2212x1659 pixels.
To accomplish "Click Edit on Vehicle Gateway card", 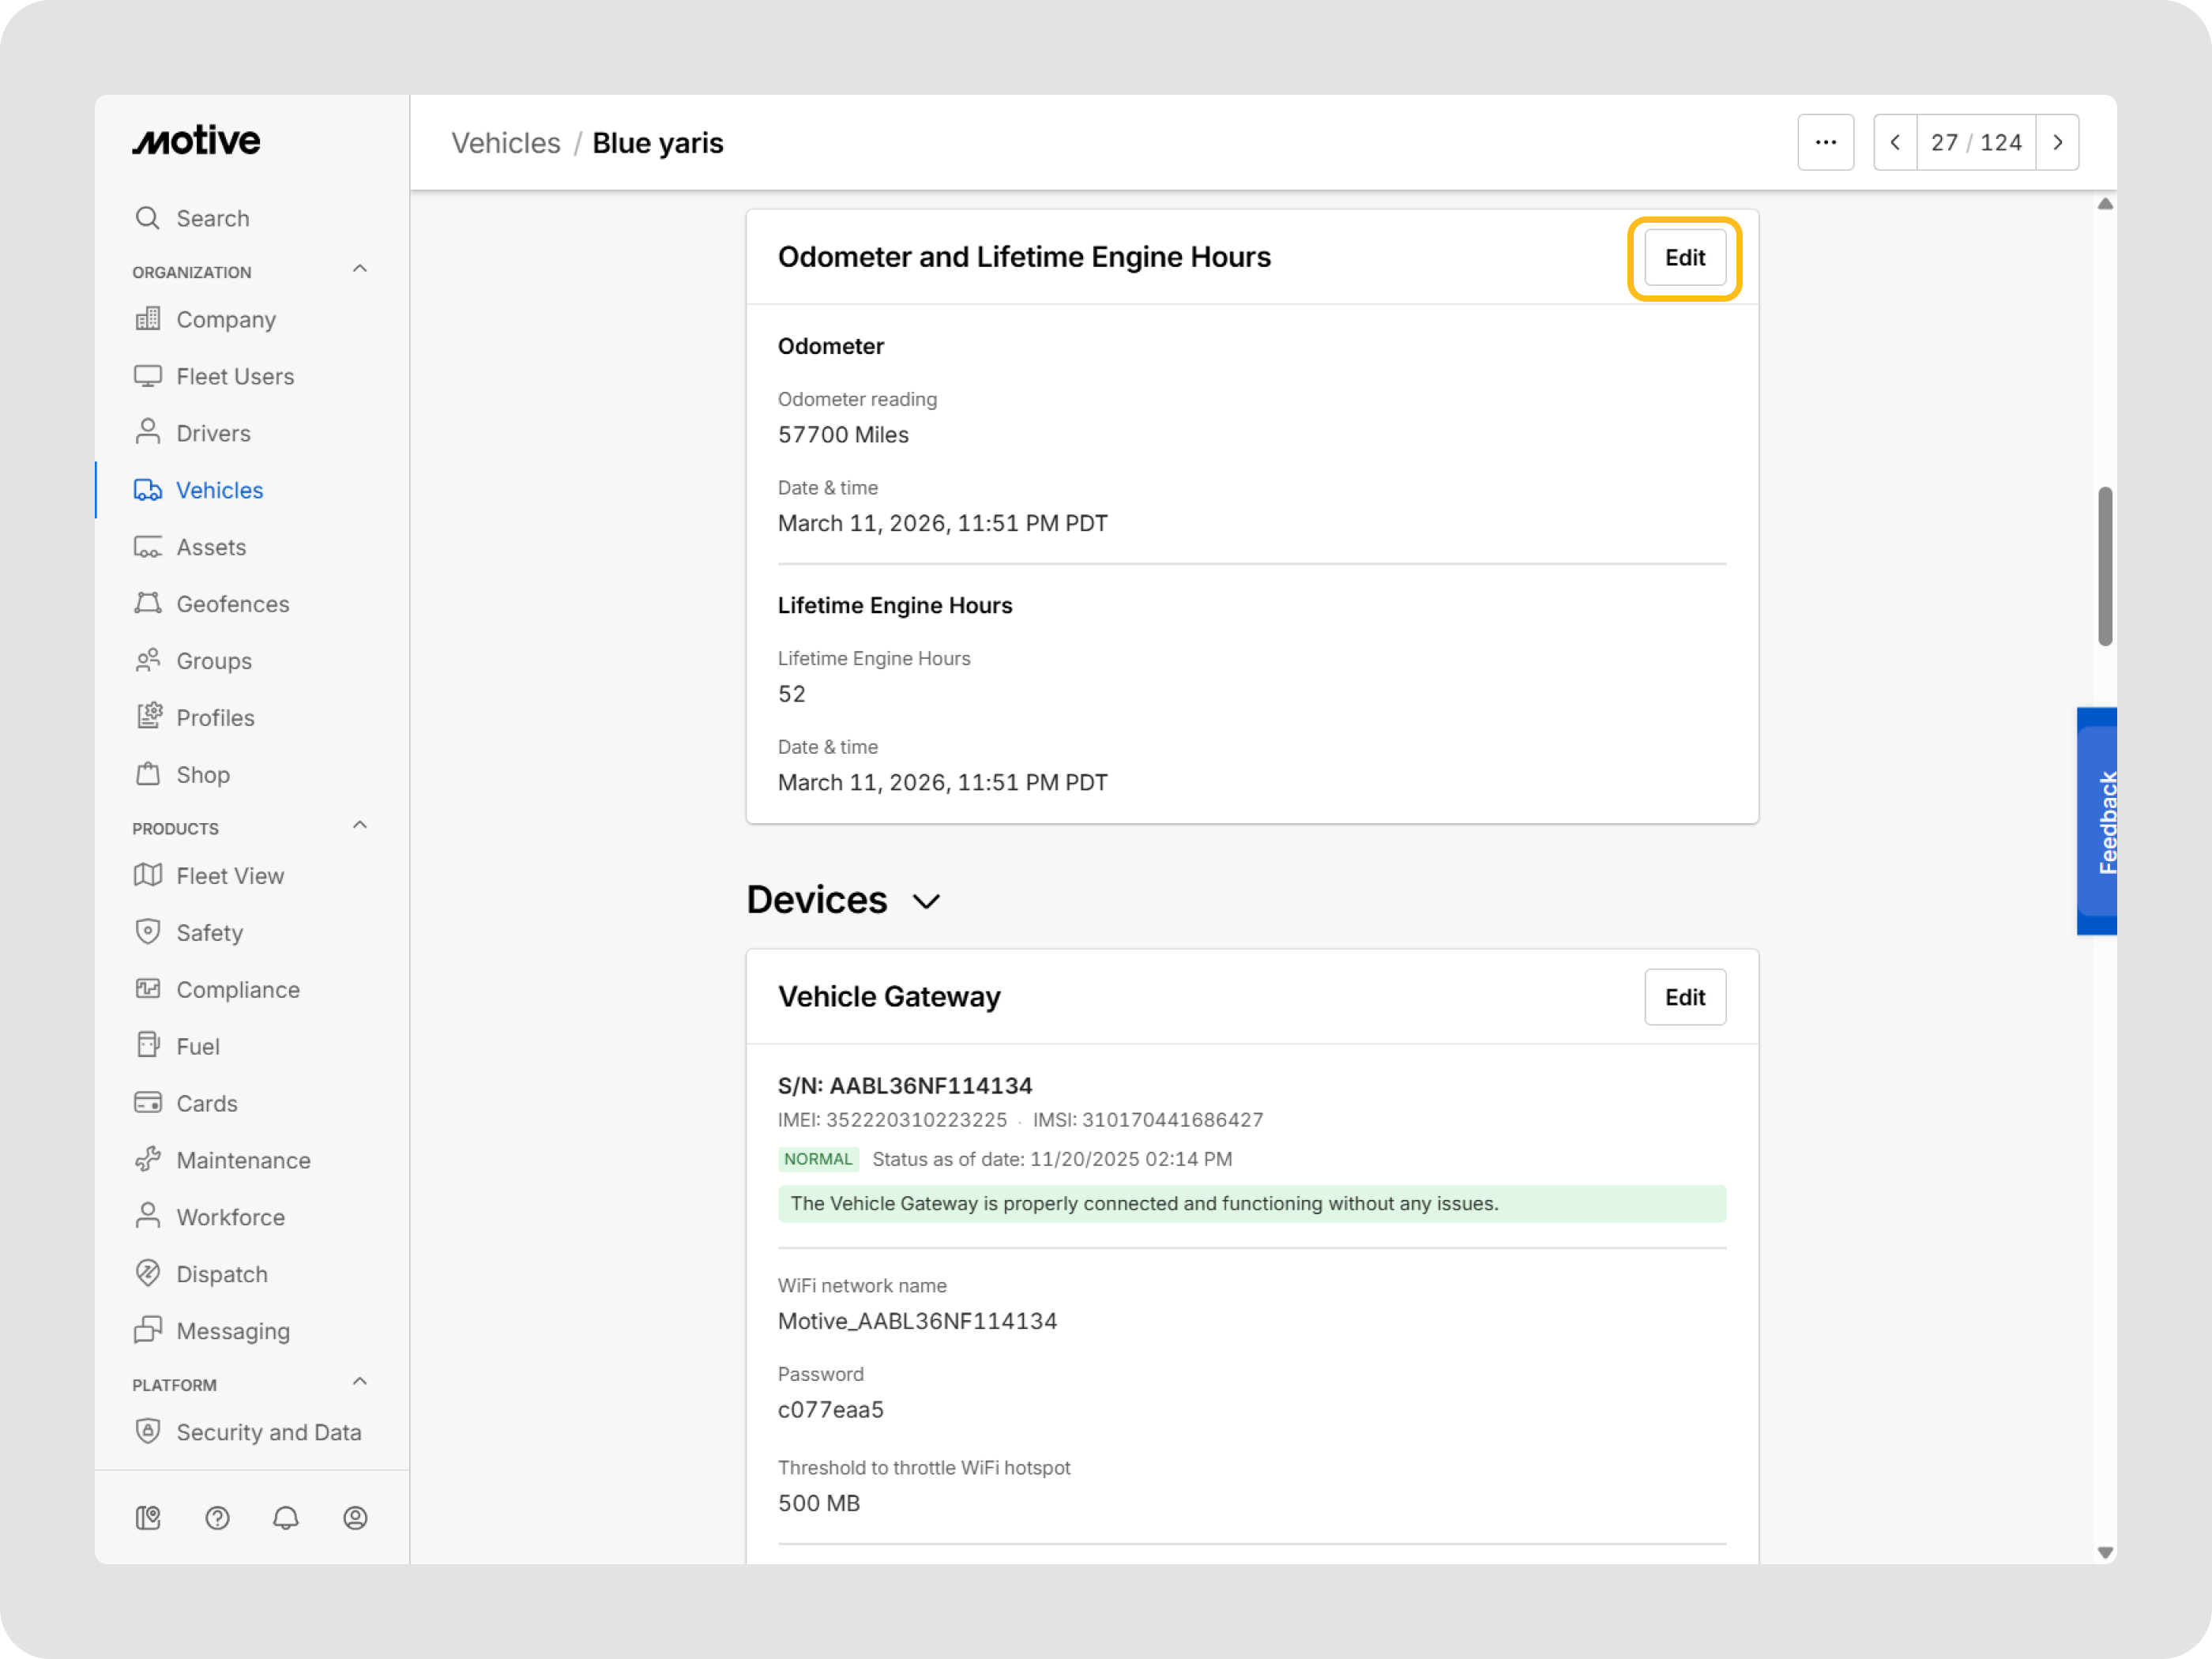I will click(x=1684, y=997).
